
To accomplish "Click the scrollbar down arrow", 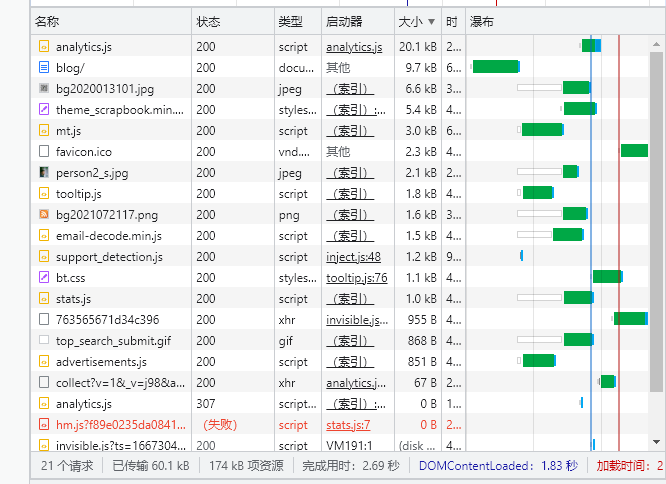I will pyautogui.click(x=657, y=441).
